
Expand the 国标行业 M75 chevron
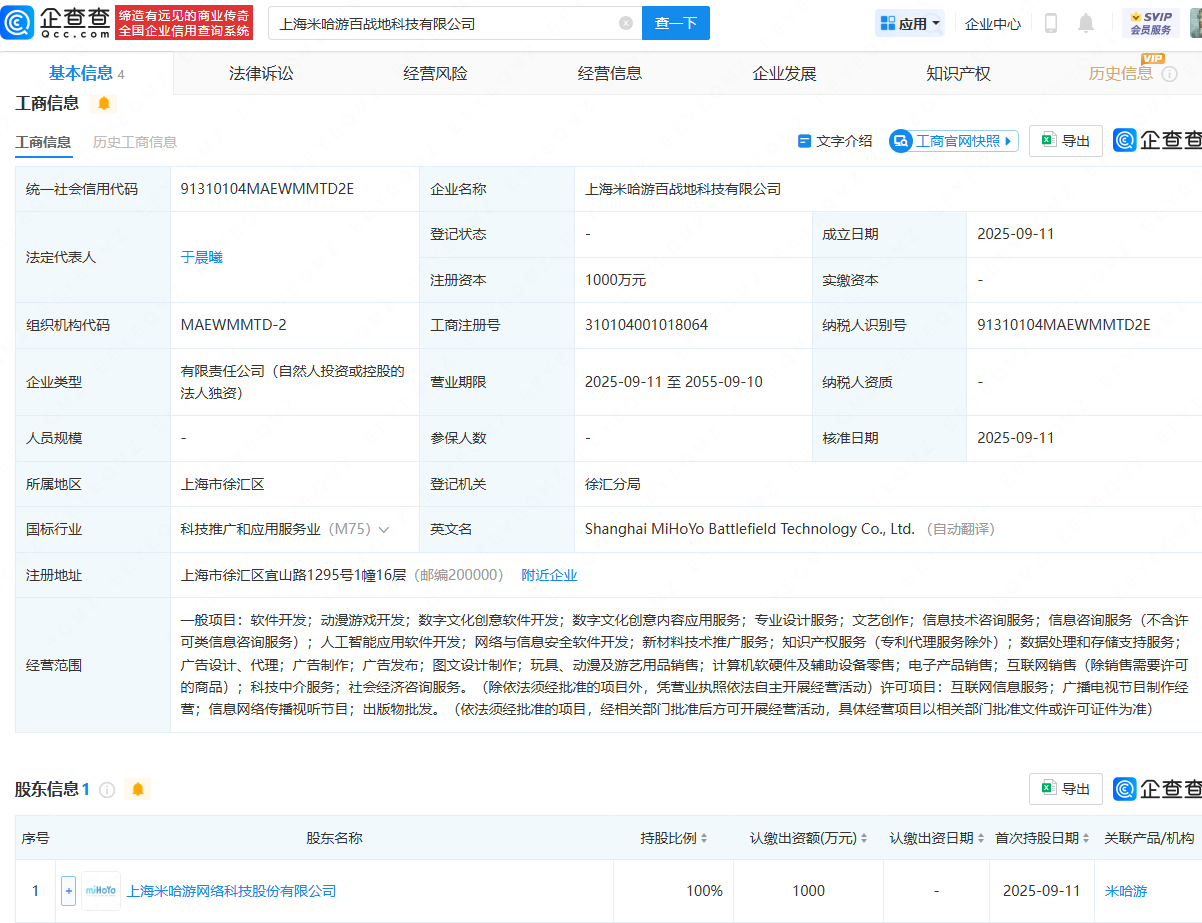pos(384,529)
